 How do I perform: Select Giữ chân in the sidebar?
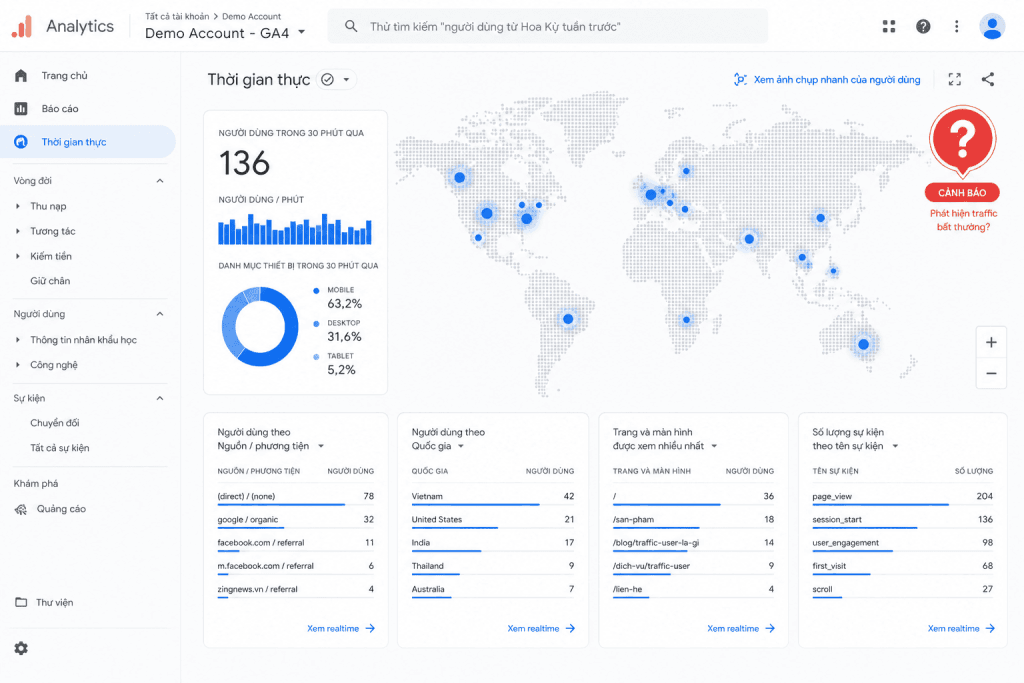50,281
